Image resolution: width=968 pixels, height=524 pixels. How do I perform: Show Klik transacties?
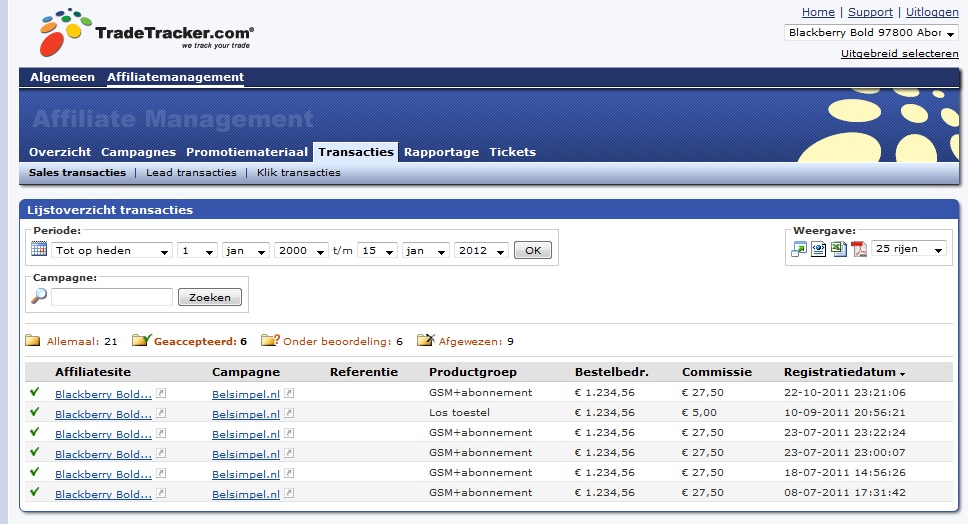[299, 173]
